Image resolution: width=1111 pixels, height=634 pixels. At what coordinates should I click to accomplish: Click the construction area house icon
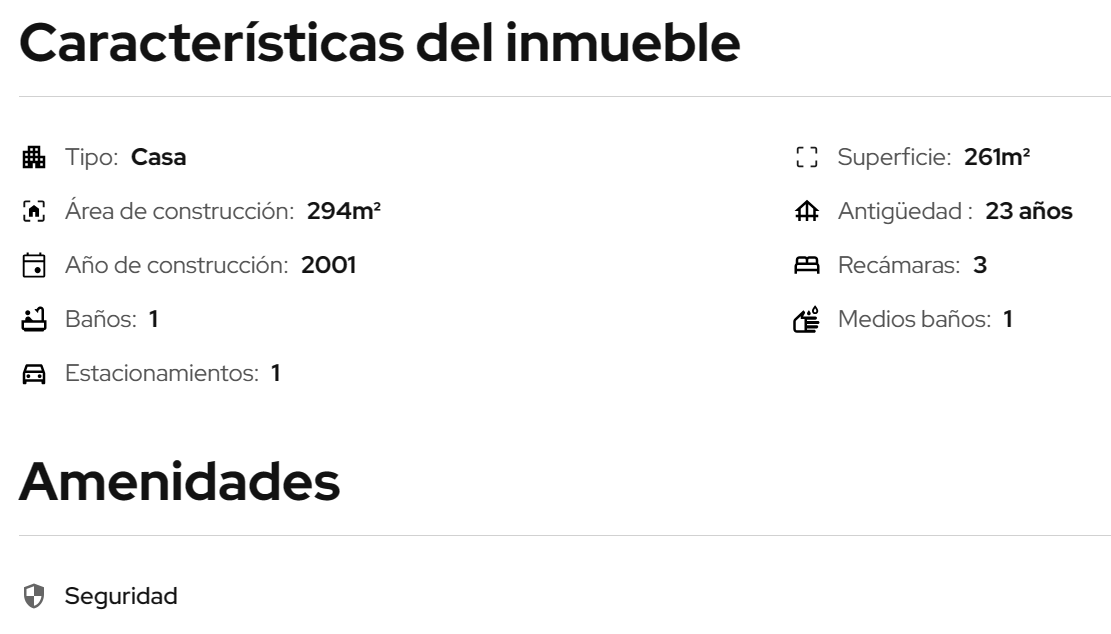coord(34,211)
